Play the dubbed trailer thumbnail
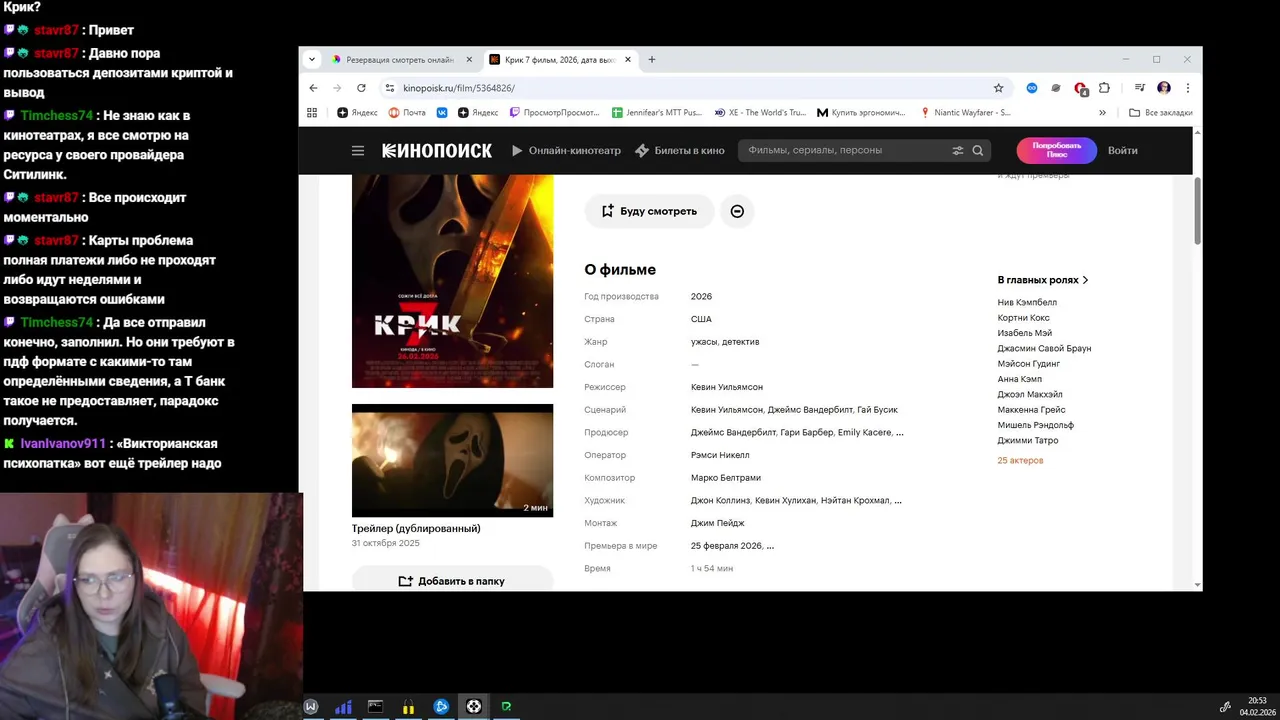This screenshot has width=1280, height=720. pyautogui.click(x=452, y=460)
